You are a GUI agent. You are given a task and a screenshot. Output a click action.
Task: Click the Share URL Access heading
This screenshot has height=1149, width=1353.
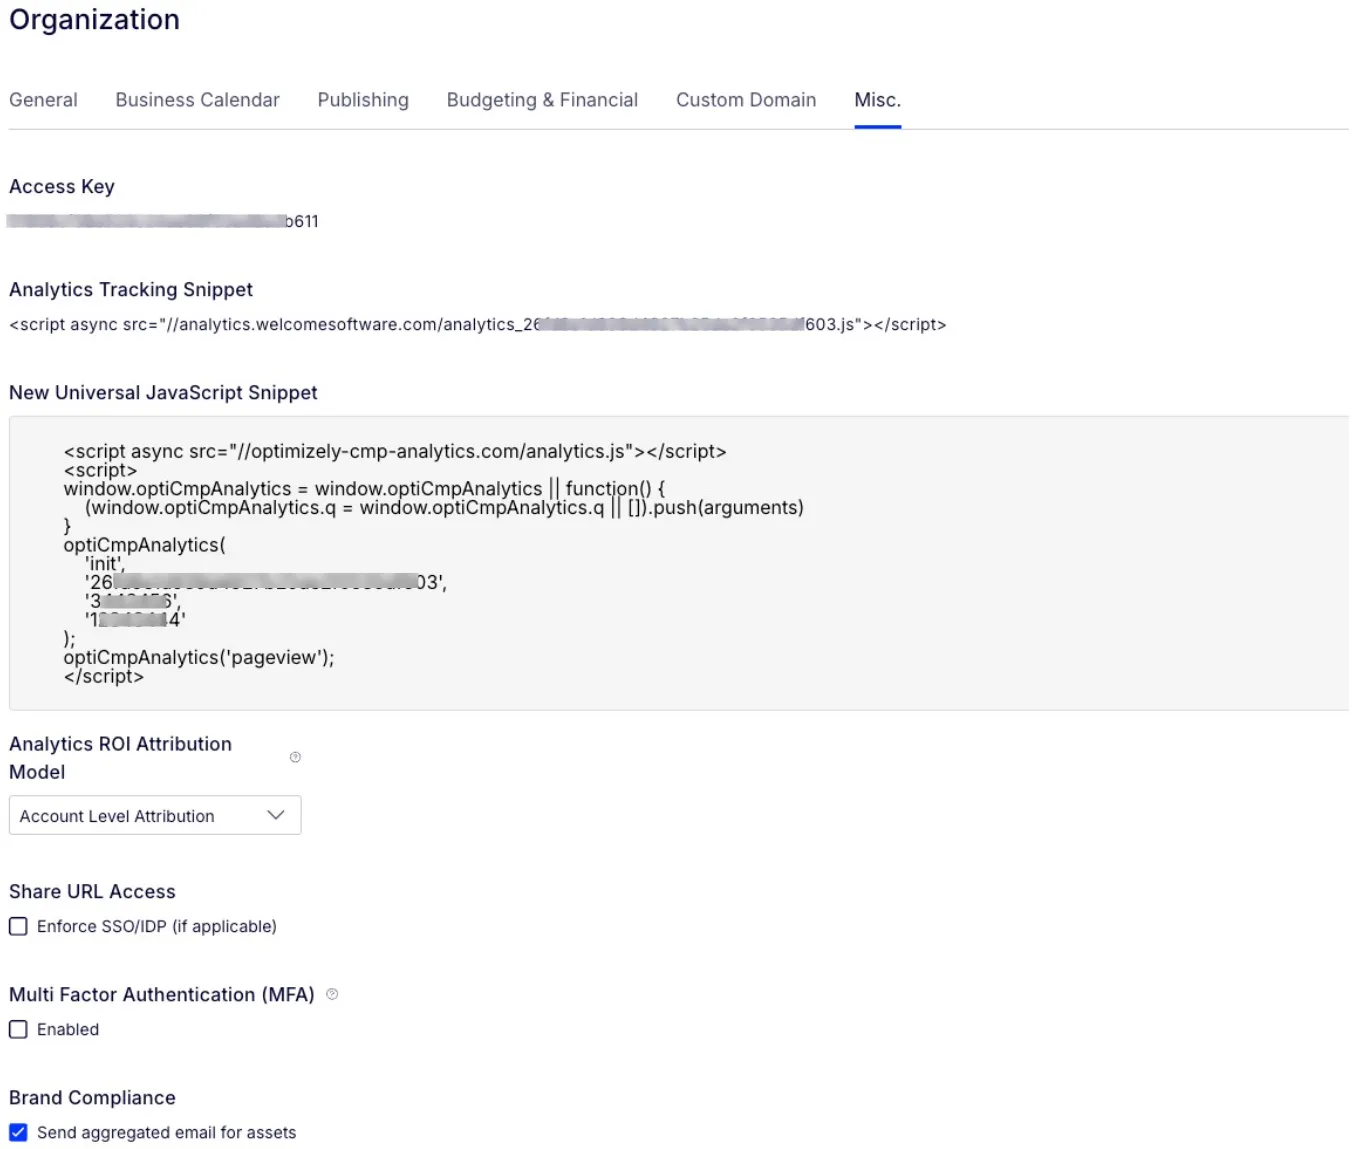click(92, 891)
